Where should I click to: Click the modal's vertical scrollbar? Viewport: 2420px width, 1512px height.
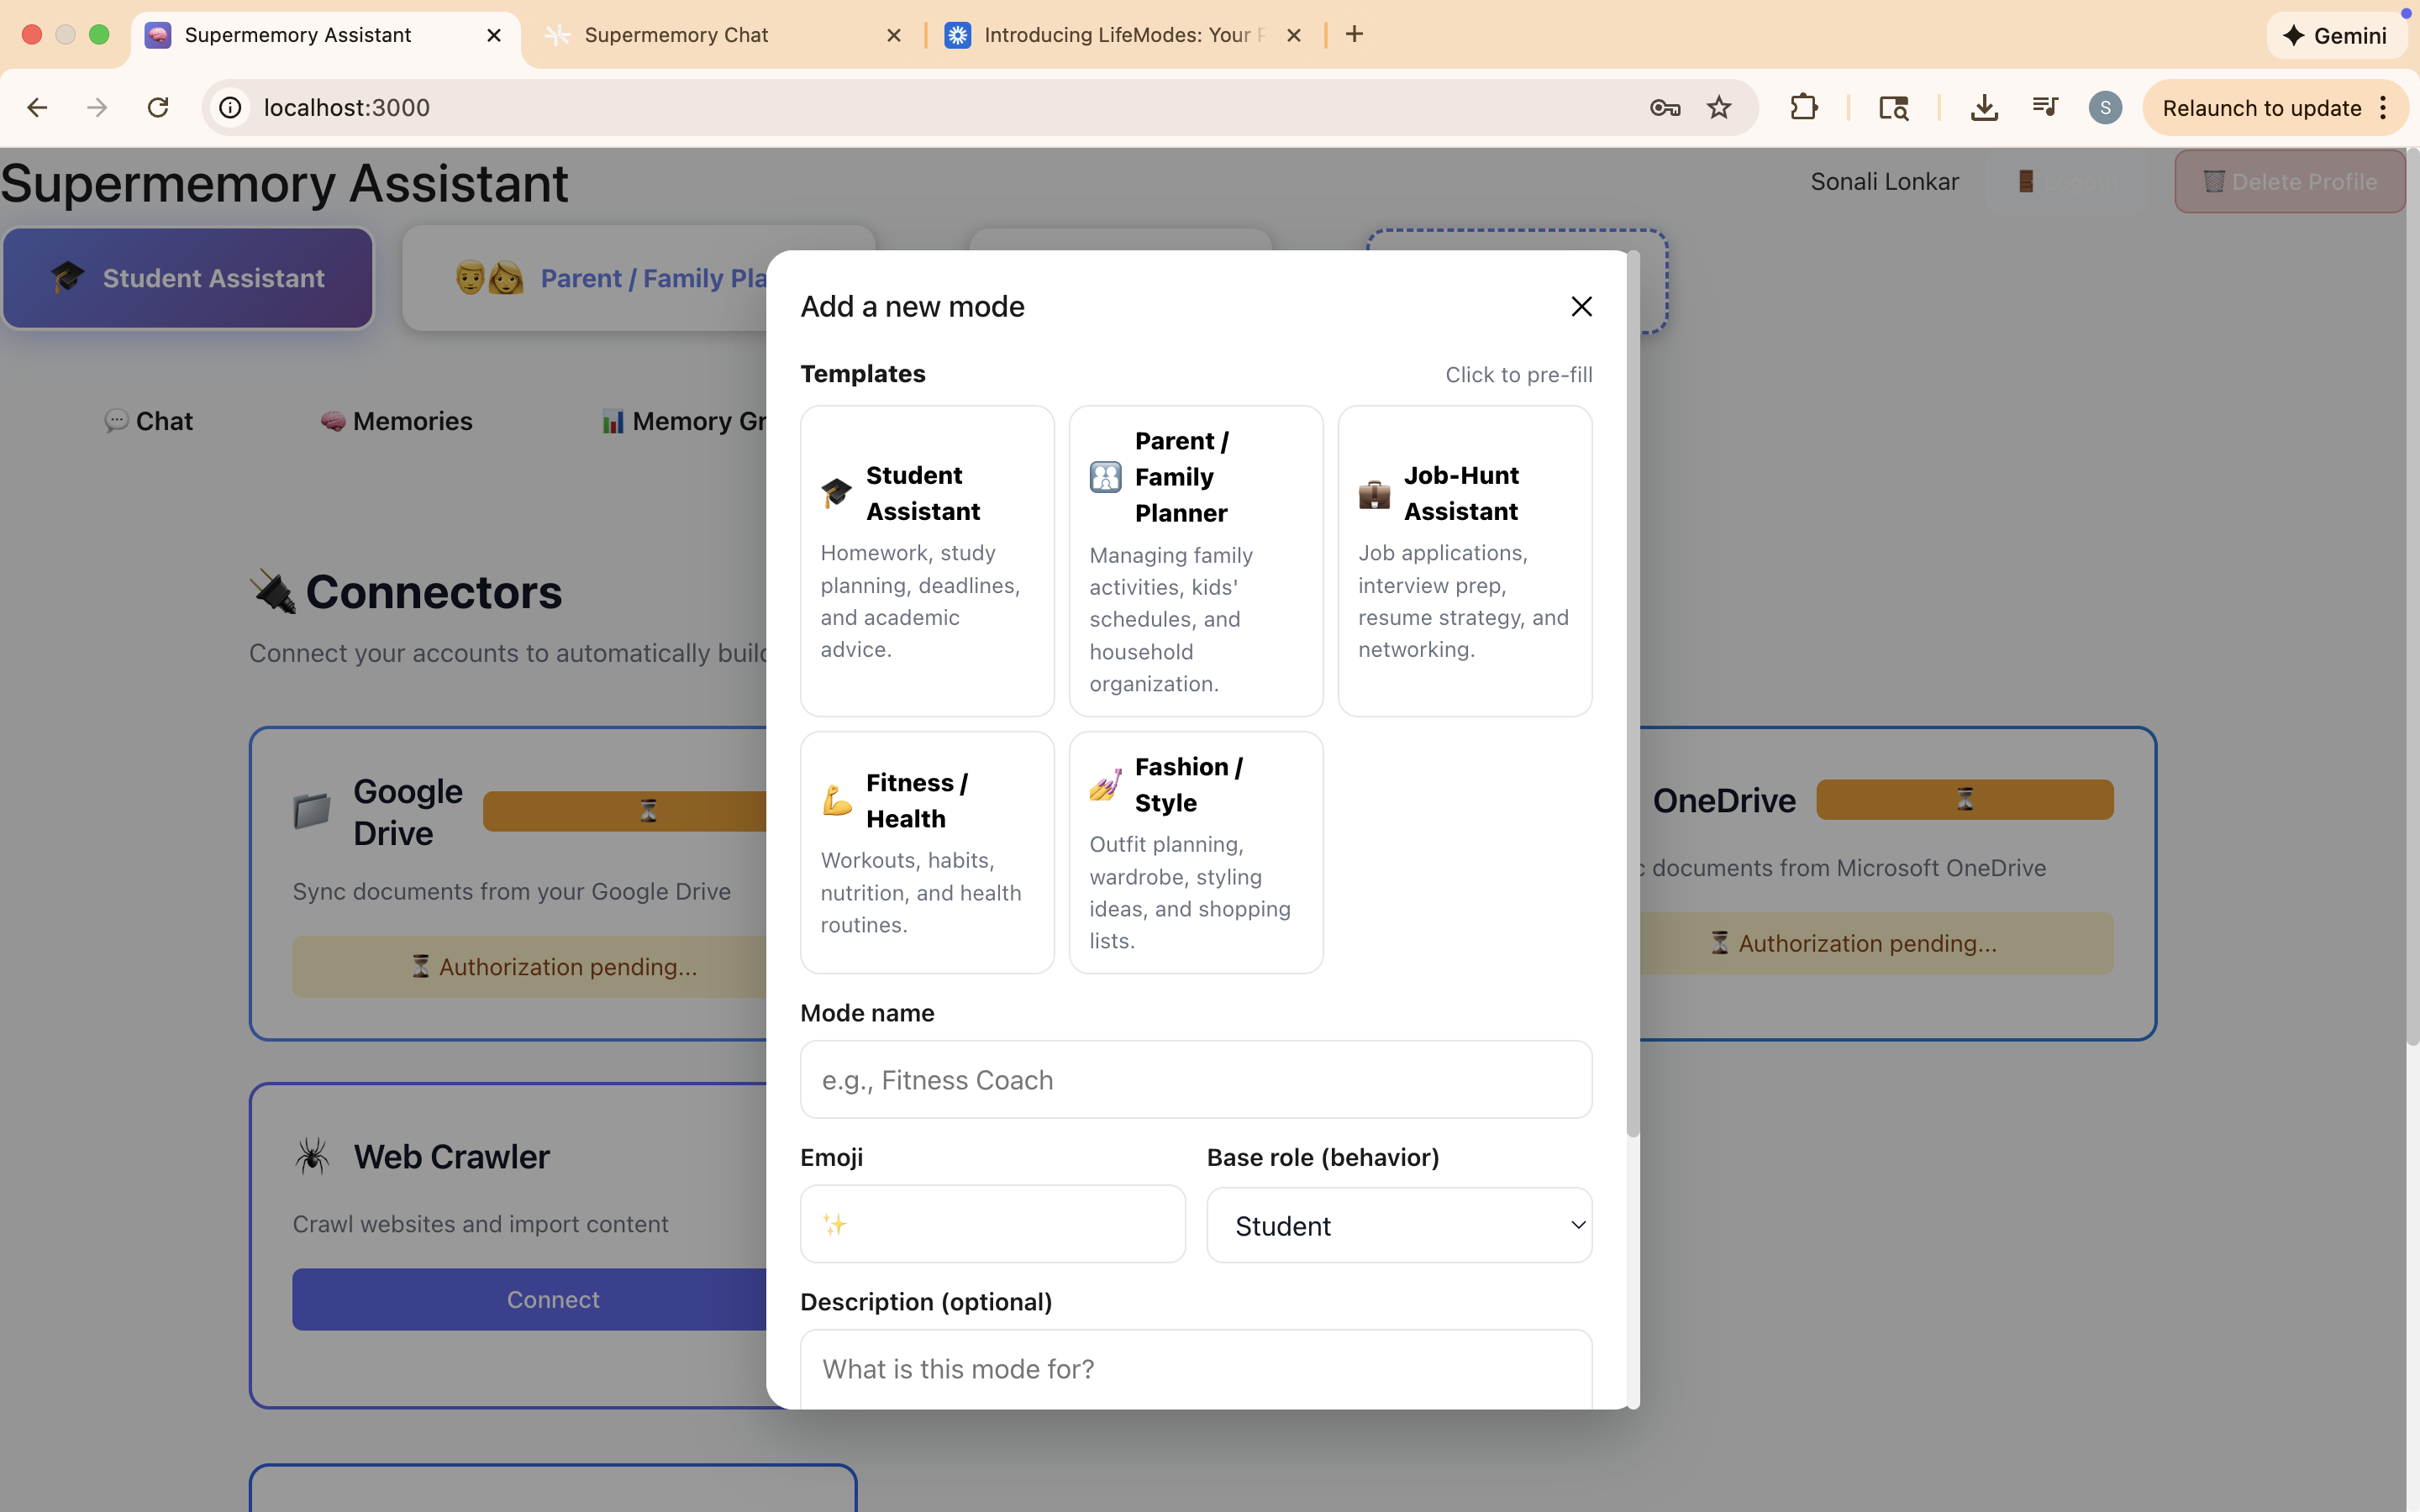[x=1632, y=700]
